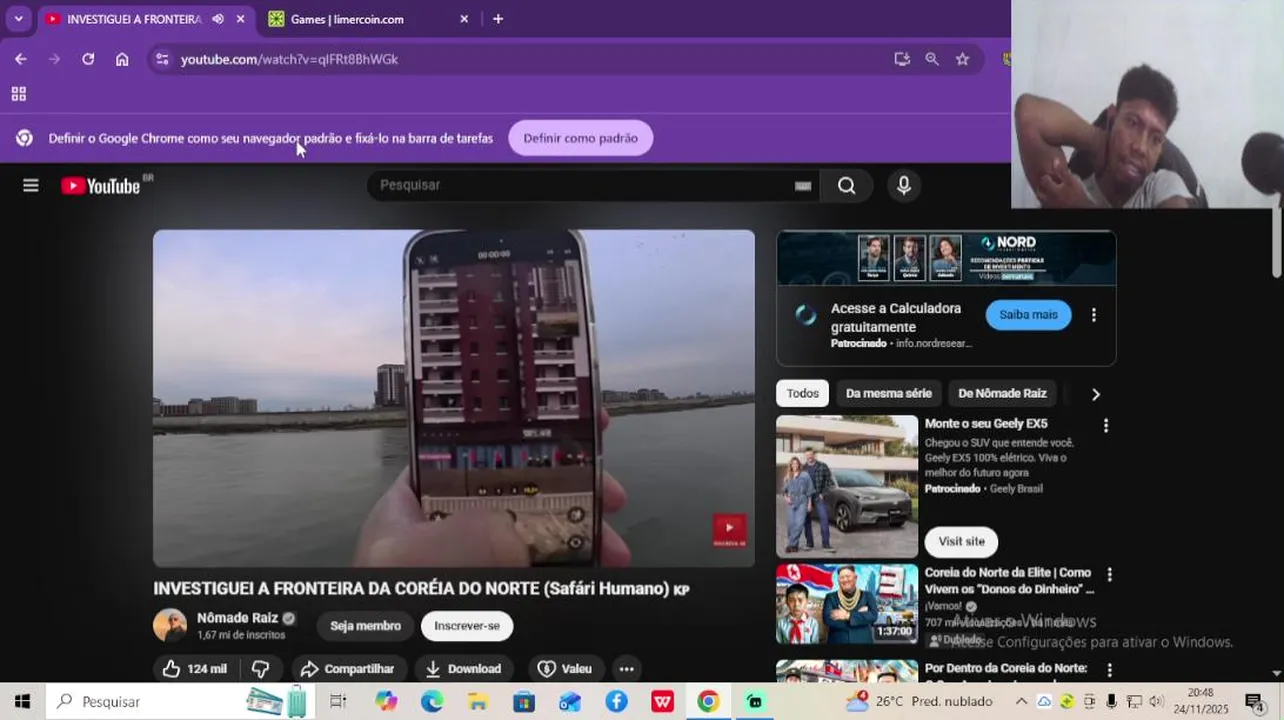Open File Explorer from the taskbar
1284x720 pixels.
[478, 701]
